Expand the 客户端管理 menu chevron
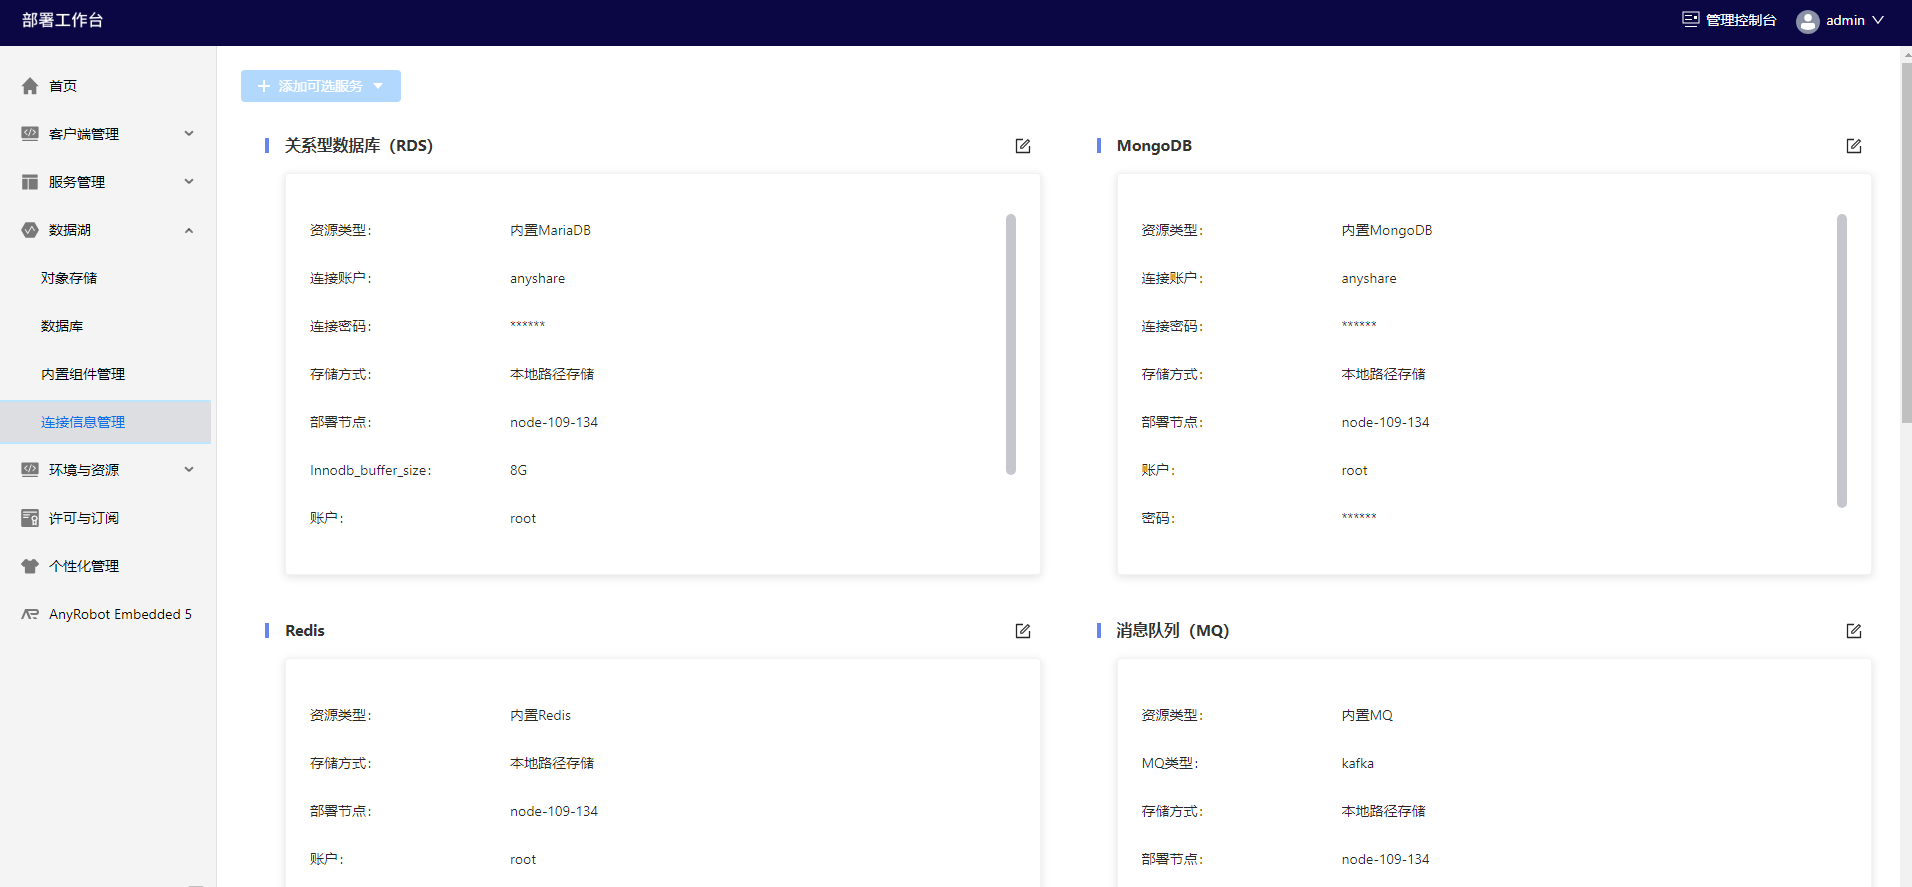The height and width of the screenshot is (887, 1912). tap(189, 133)
